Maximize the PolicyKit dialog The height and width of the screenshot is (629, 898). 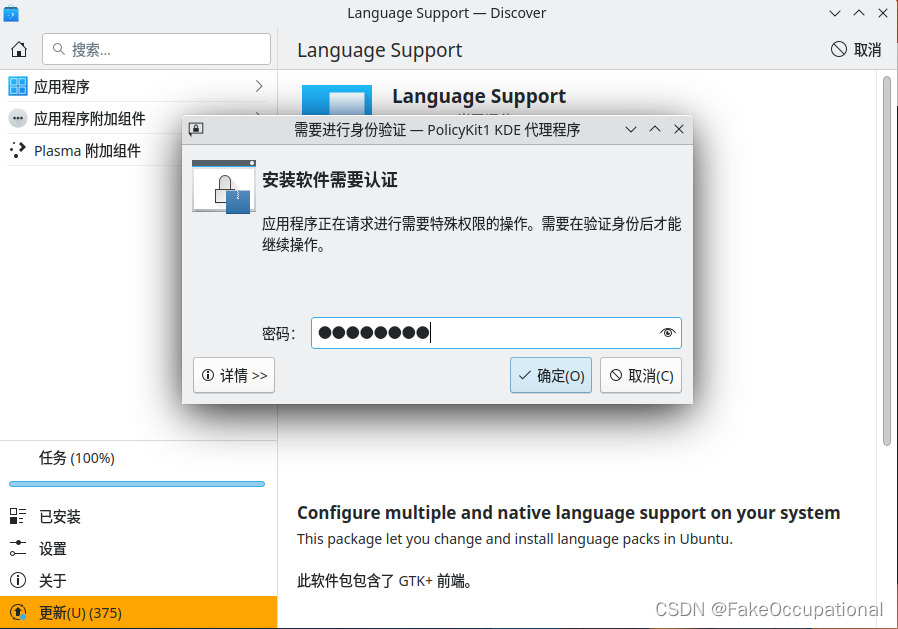(655, 129)
